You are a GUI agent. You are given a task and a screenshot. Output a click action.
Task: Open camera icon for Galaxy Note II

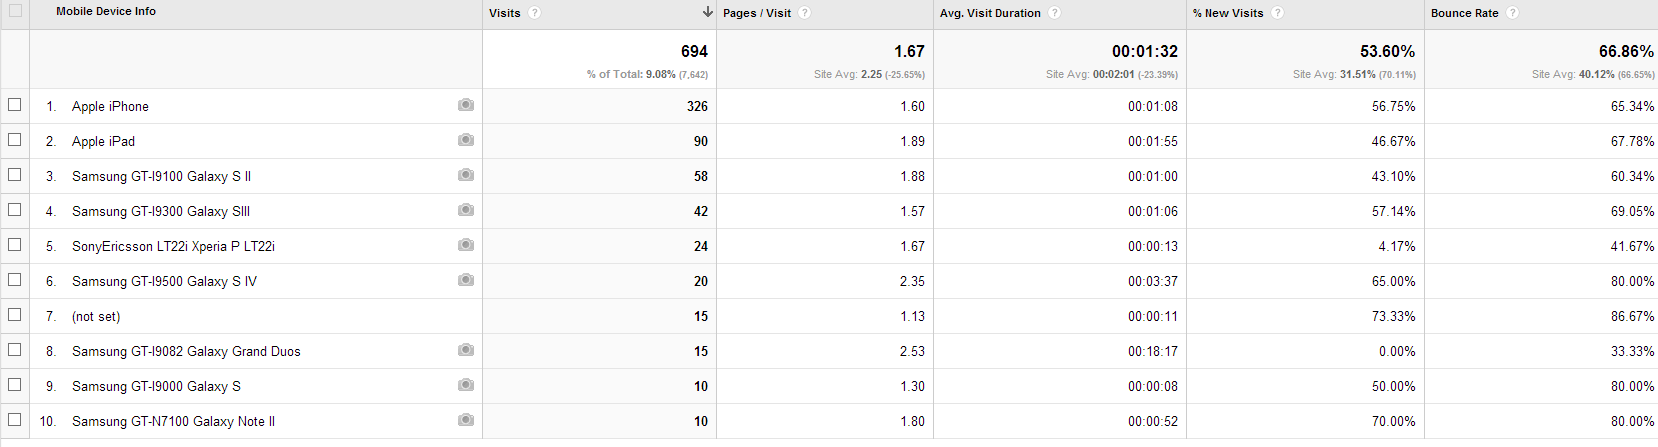click(x=466, y=420)
